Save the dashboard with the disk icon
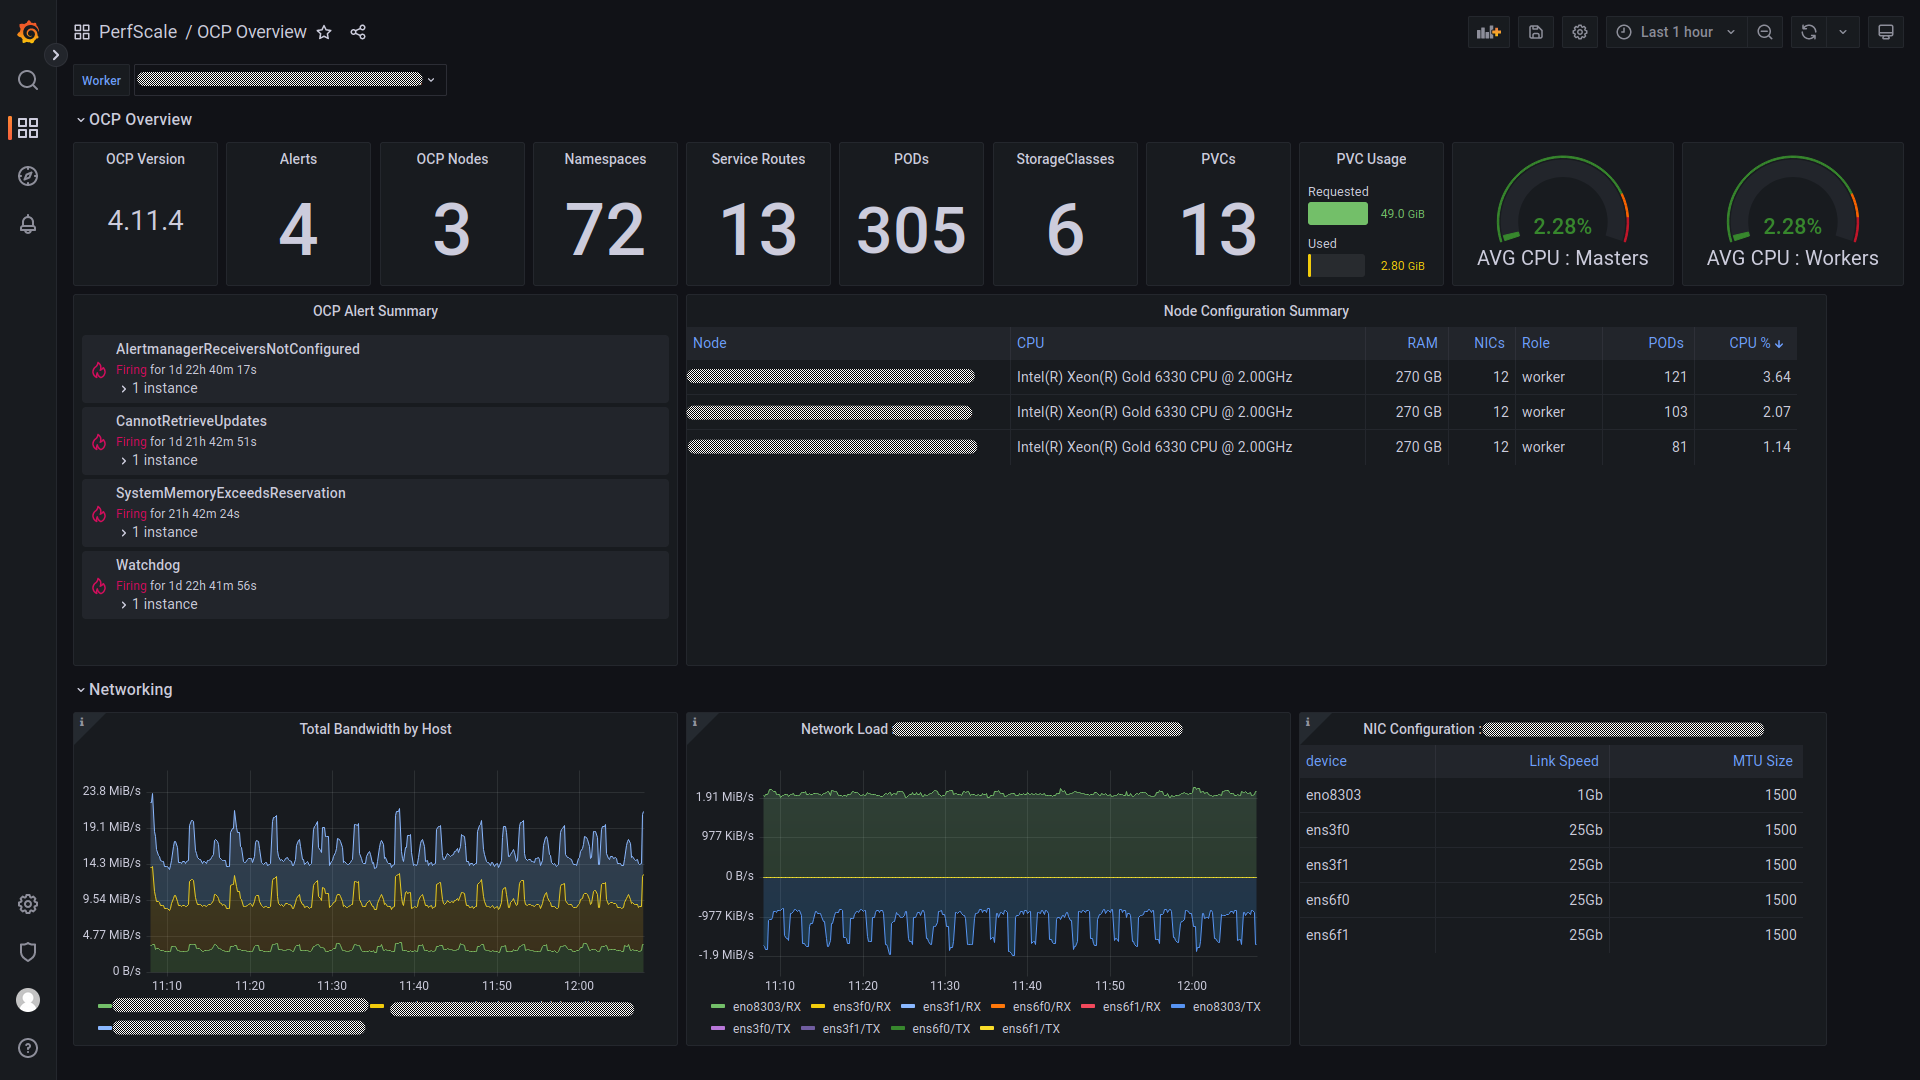 1536,32
